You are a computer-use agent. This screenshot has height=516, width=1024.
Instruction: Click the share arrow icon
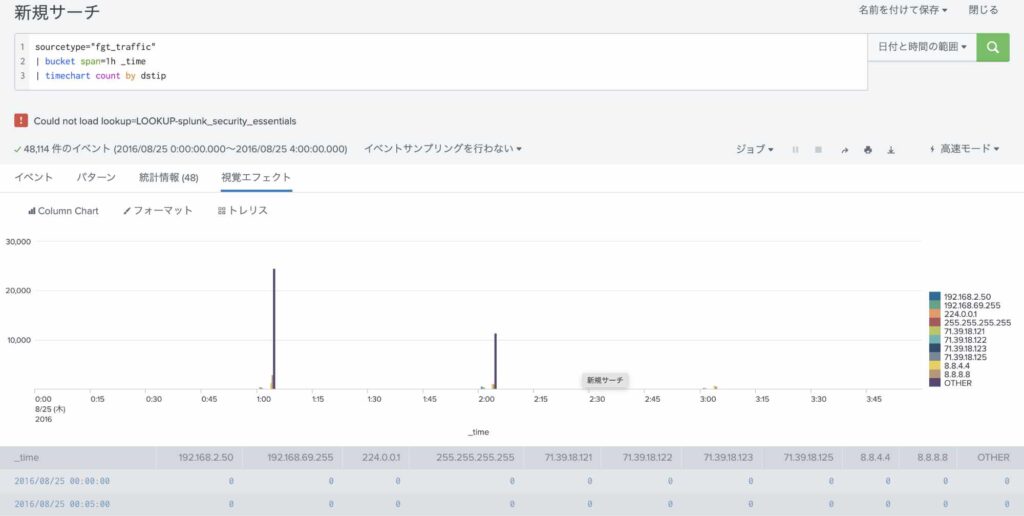tap(844, 149)
